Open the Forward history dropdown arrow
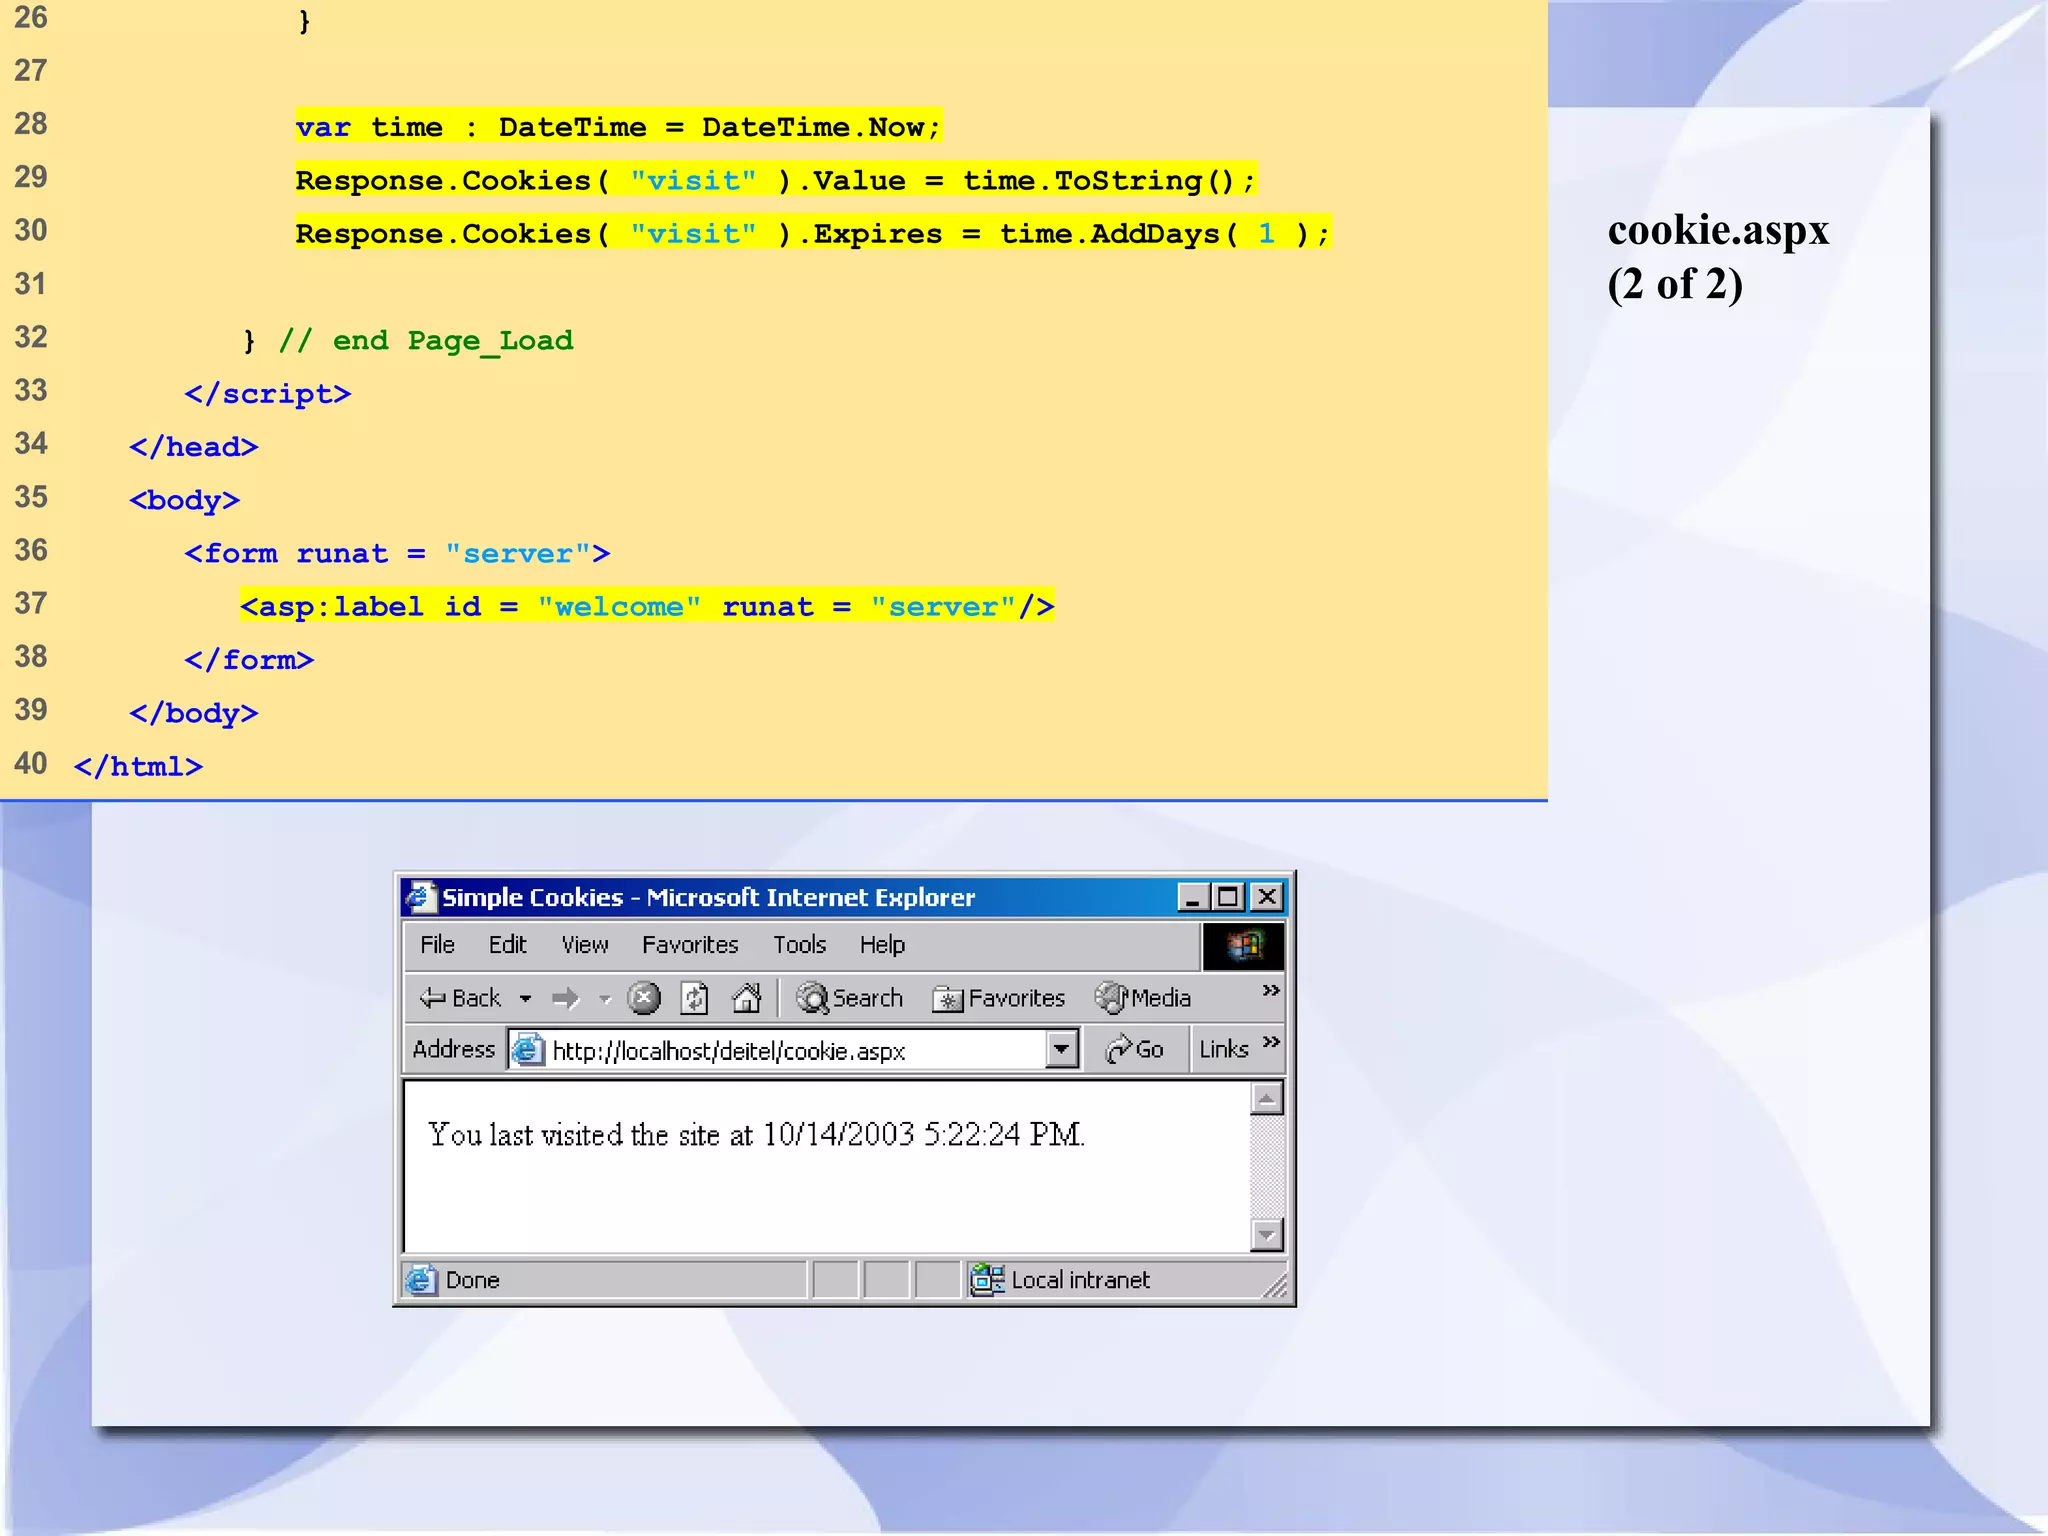 [x=605, y=999]
